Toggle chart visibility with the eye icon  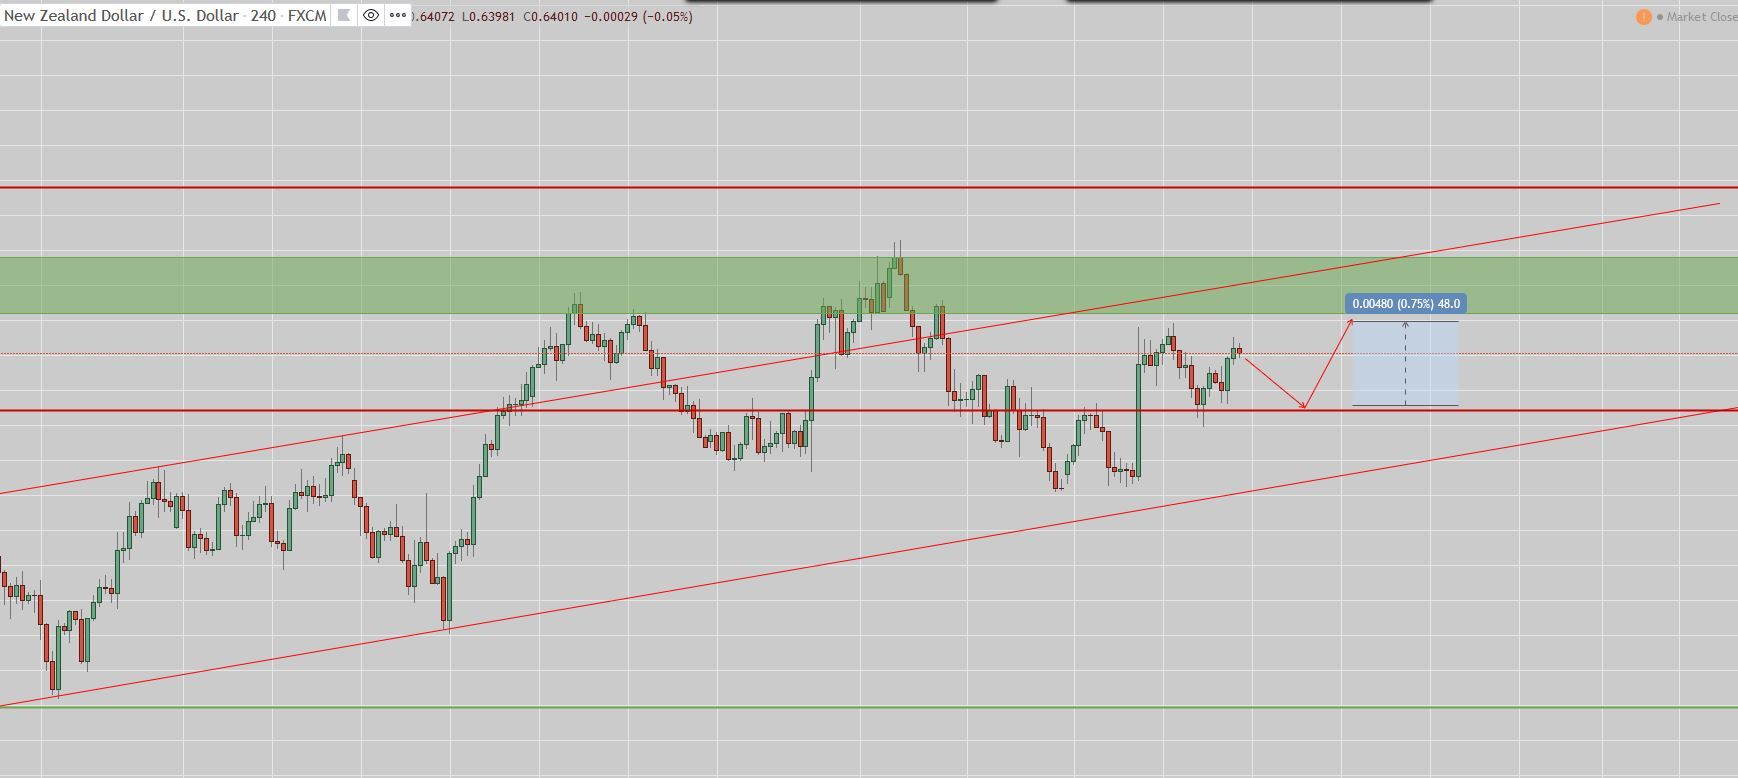pyautogui.click(x=371, y=16)
